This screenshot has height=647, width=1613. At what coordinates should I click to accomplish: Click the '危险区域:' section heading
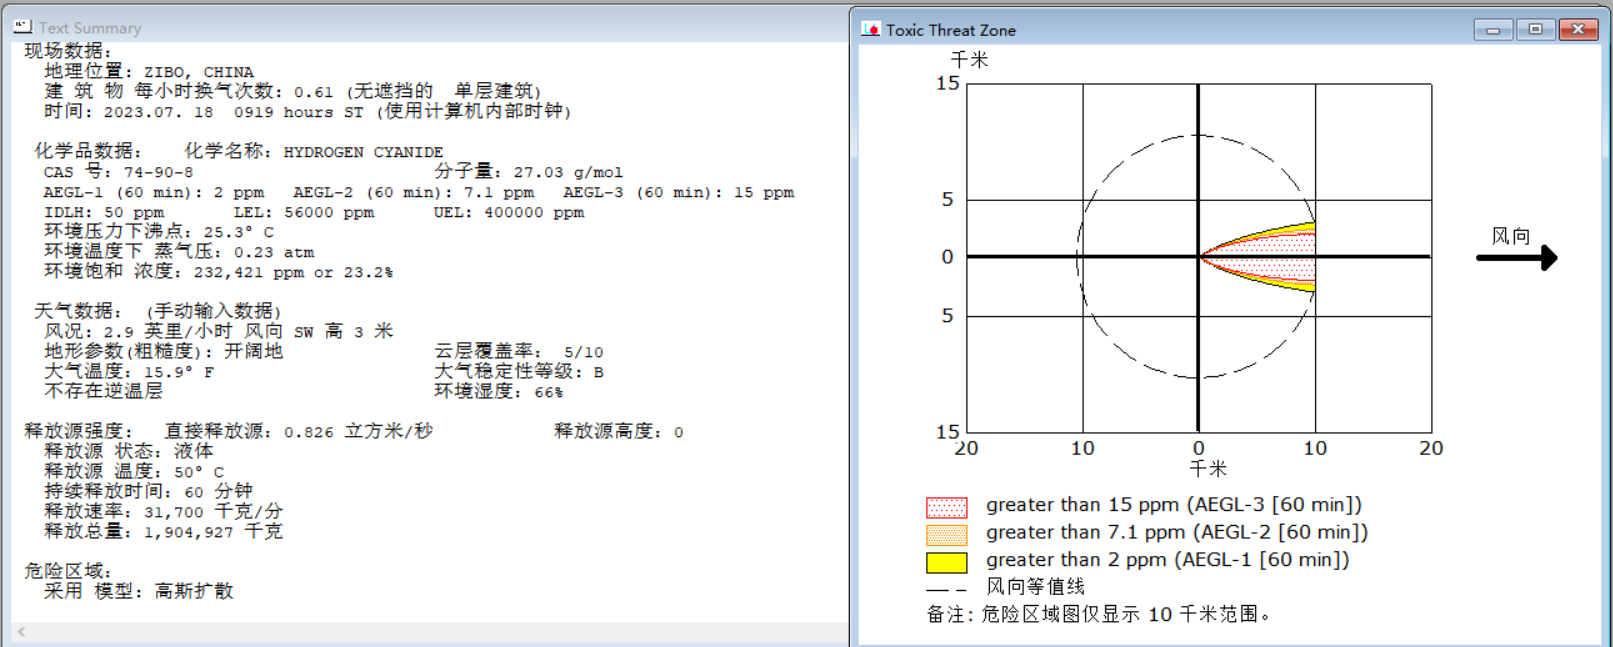pos(68,571)
